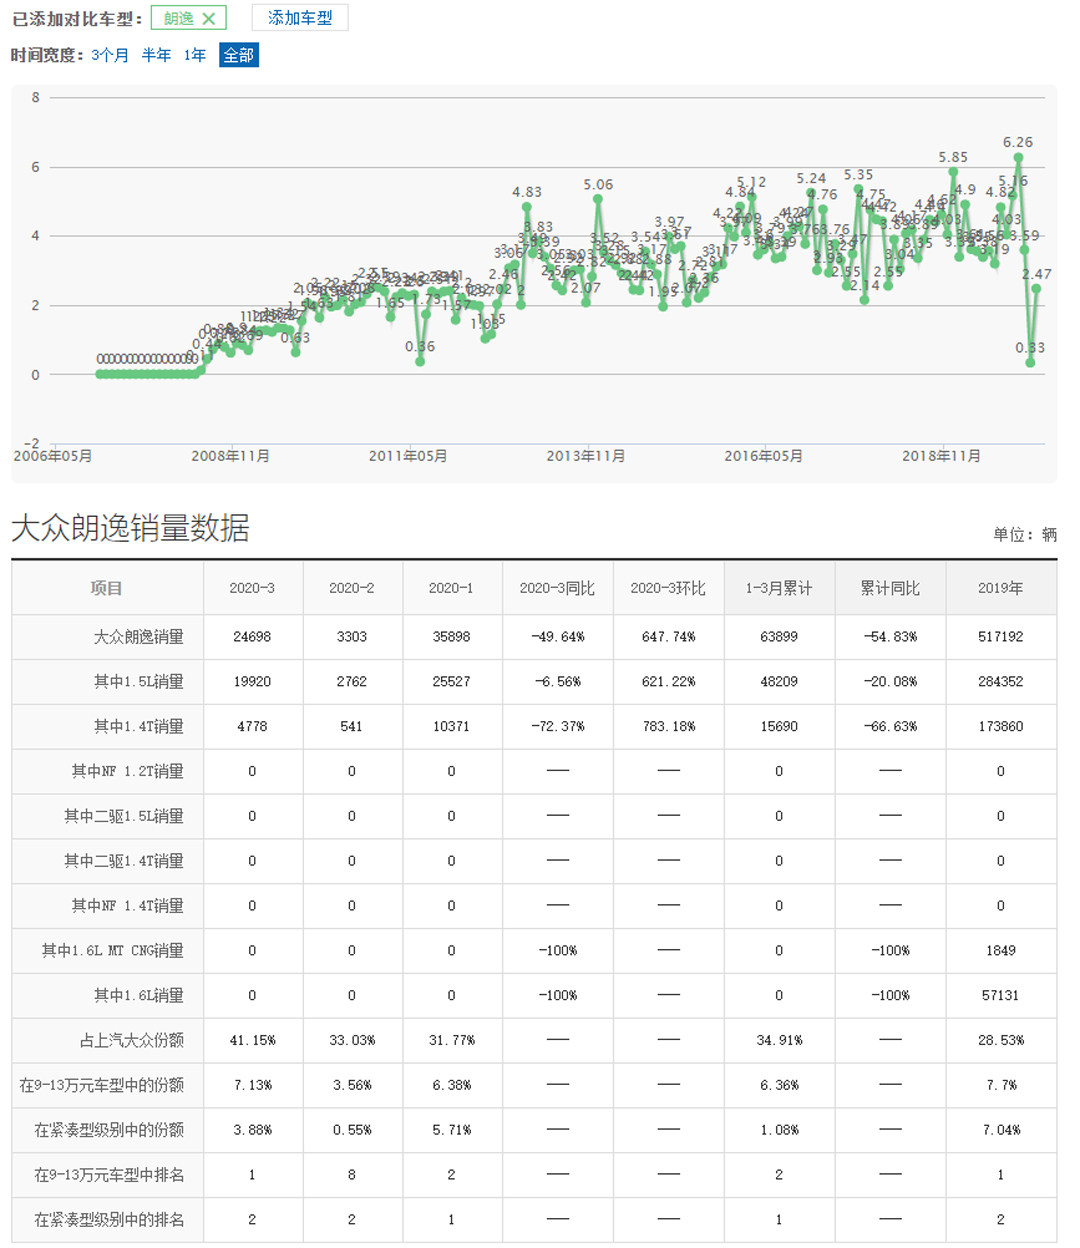Click the 5.85 data point on chart
The height and width of the screenshot is (1248, 1080).
[x=953, y=172]
